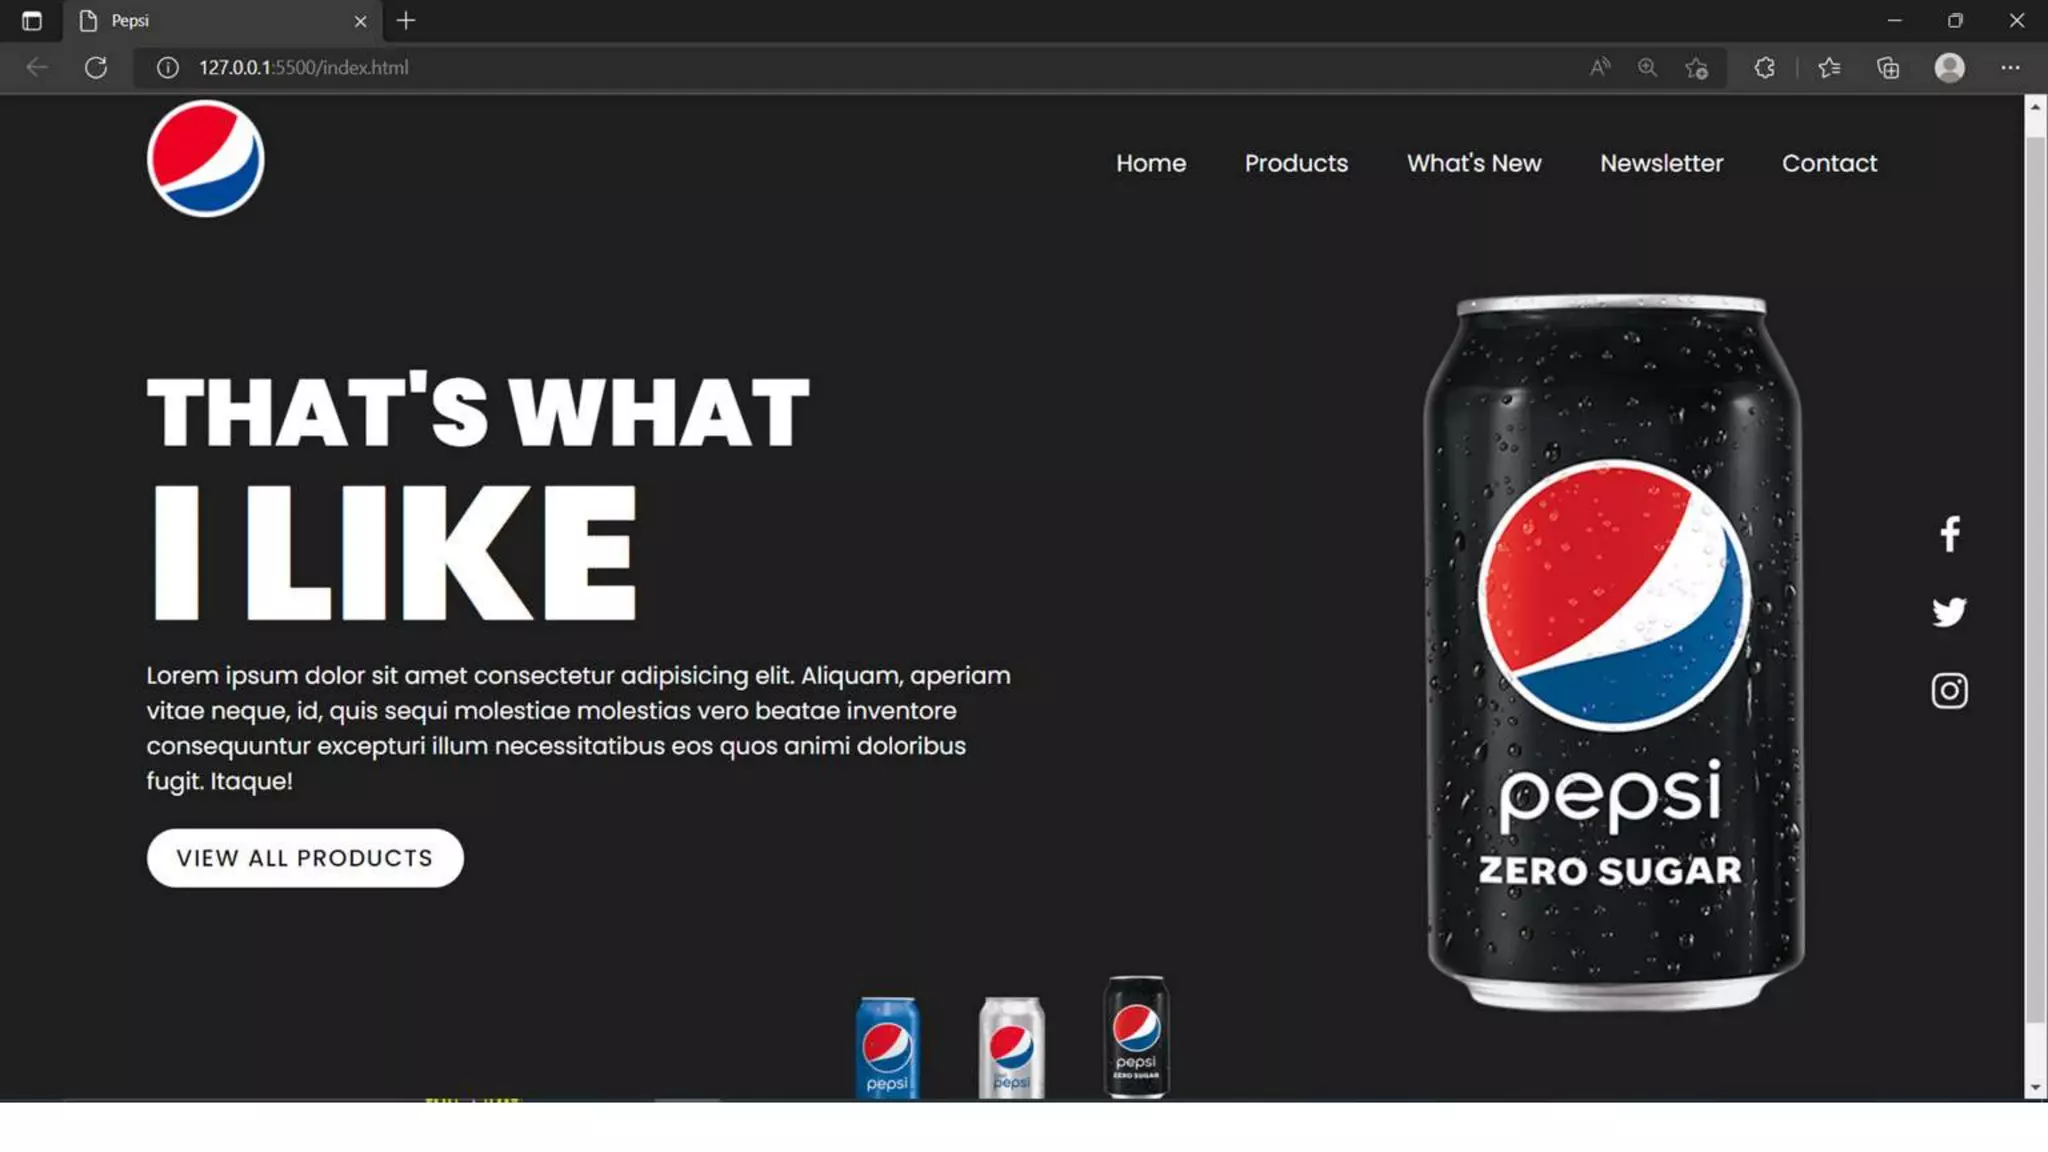Open the Twitter bird icon
The width and height of the screenshot is (2048, 1152).
[1949, 612]
